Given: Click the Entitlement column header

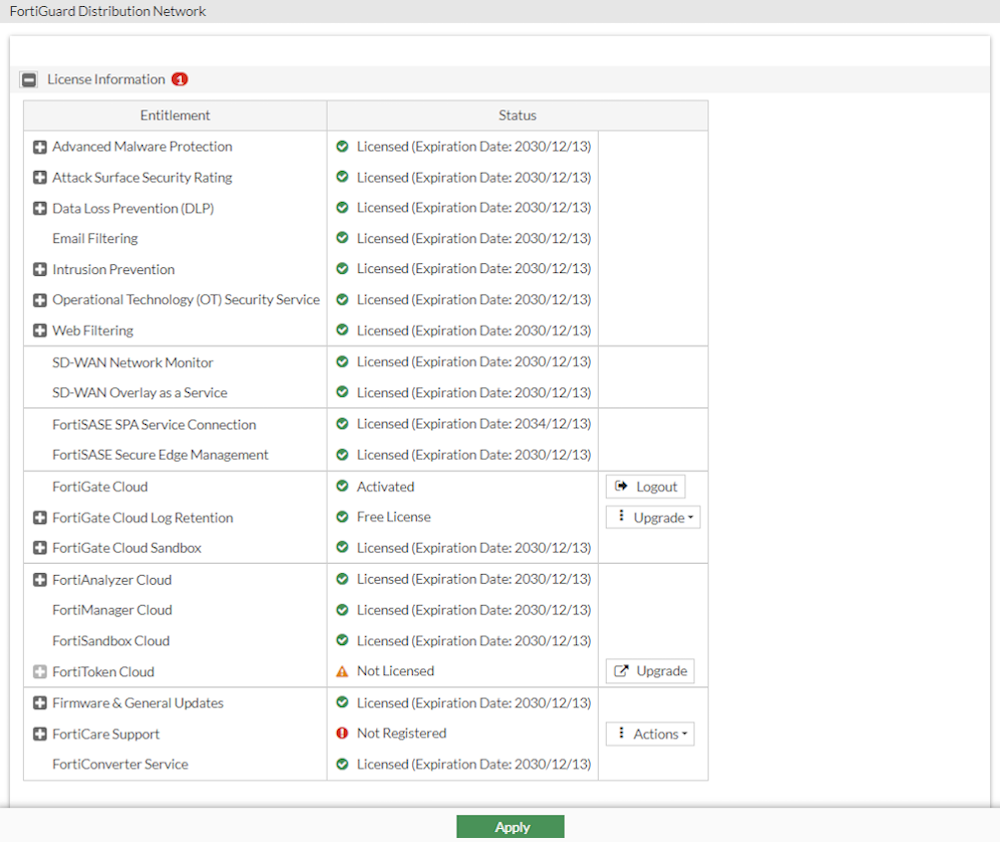Looking at the screenshot, I should coord(175,115).
